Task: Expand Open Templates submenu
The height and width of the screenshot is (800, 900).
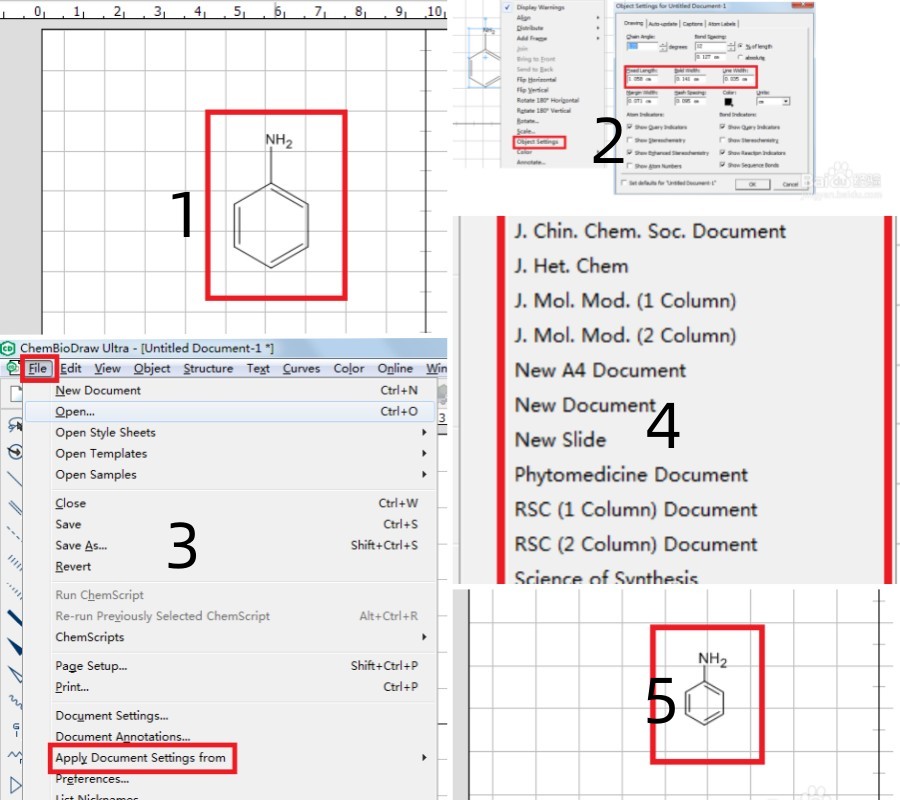Action: pyautogui.click(x=424, y=453)
